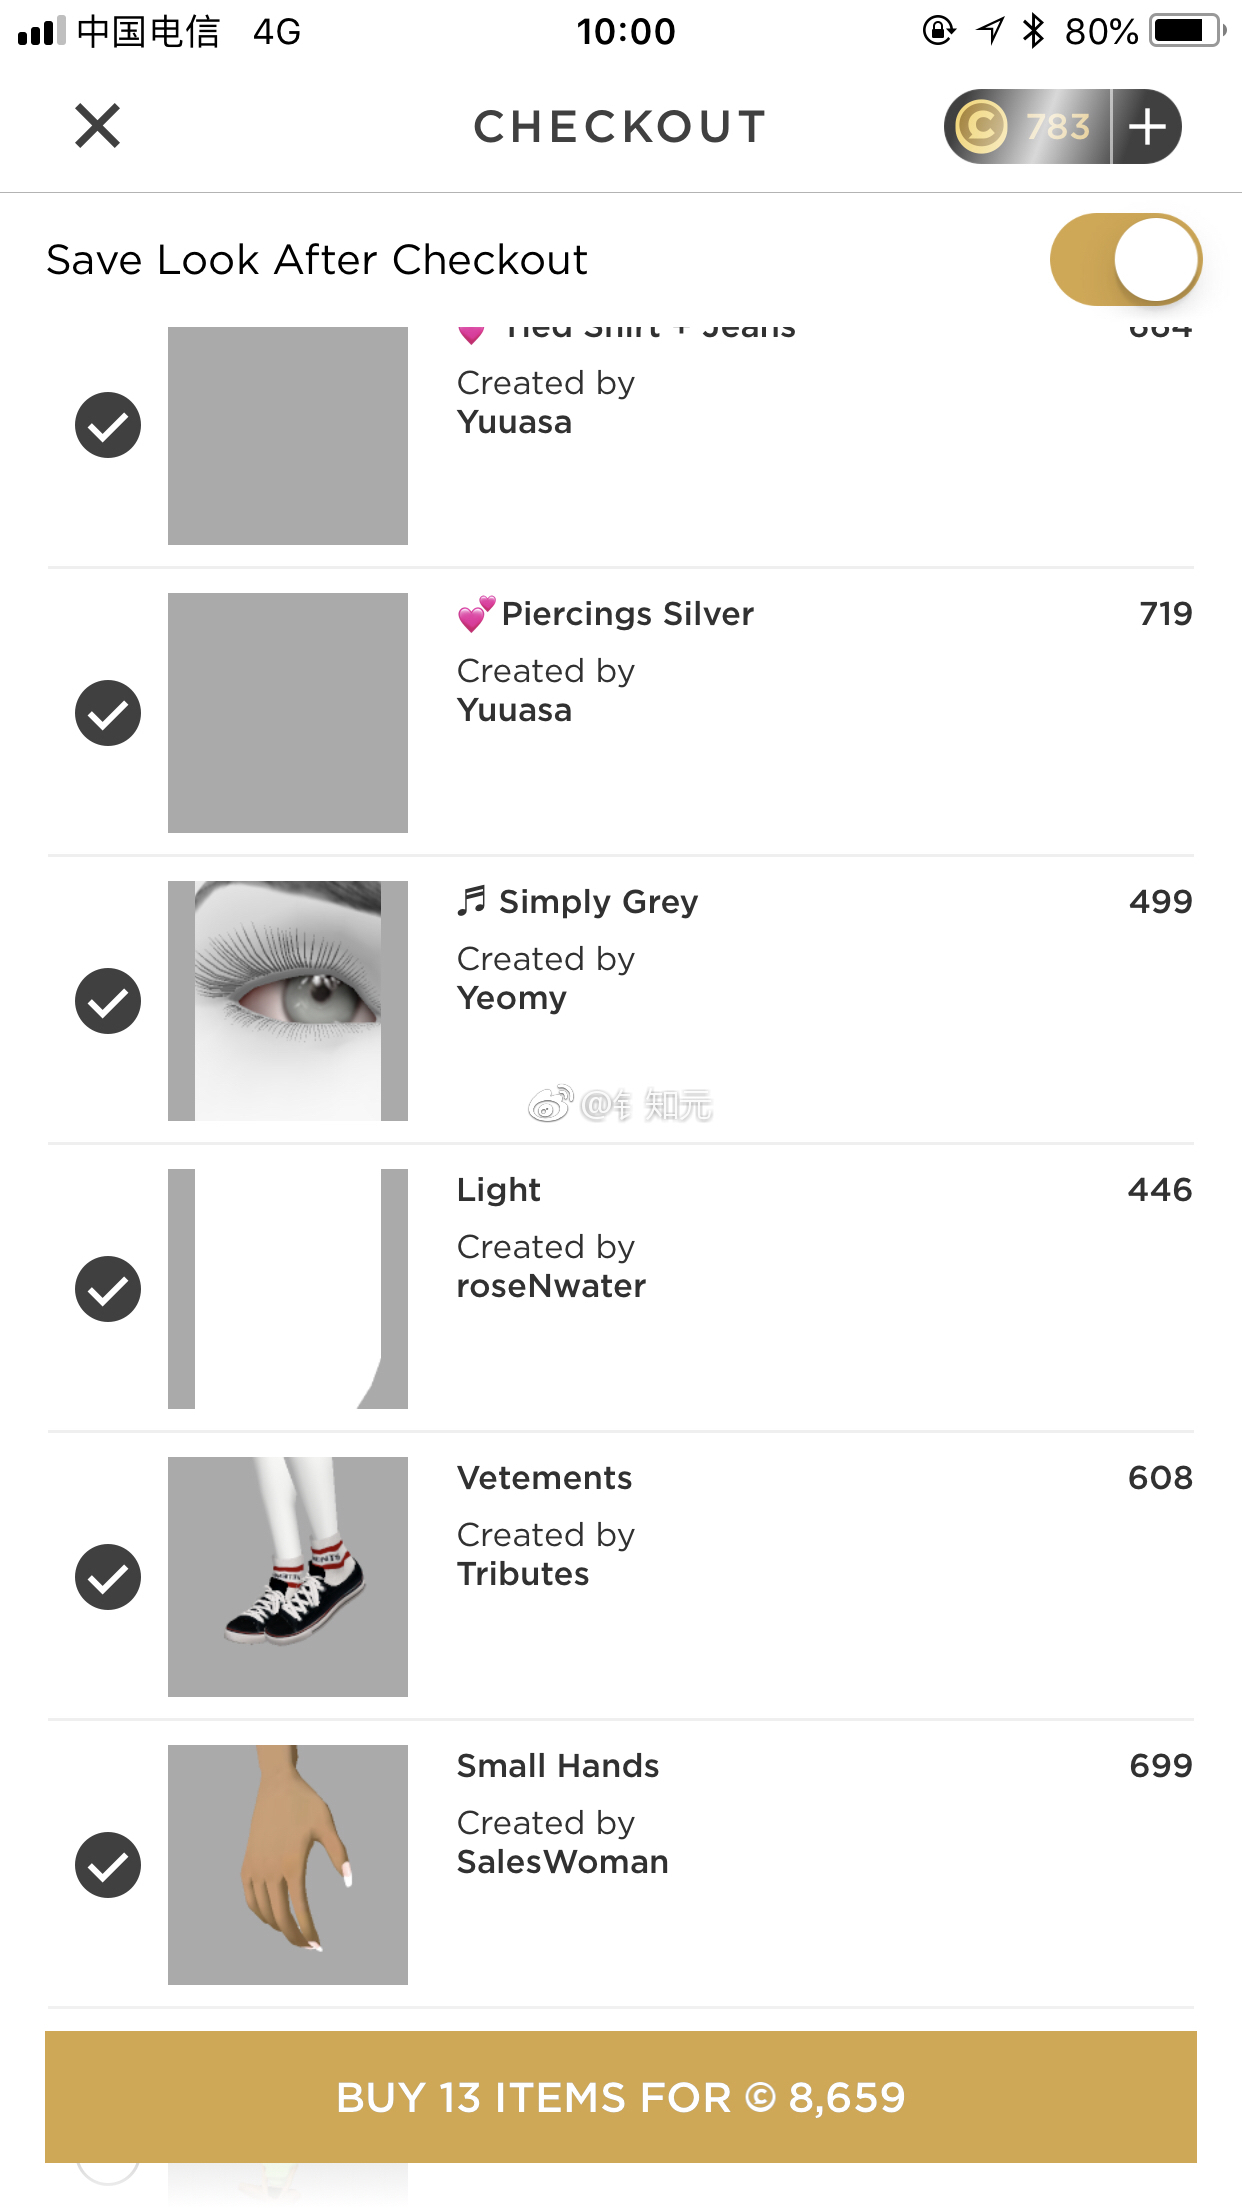This screenshot has height=2208, width=1242.
Task: Open the Small Hands product image
Action: coord(288,1865)
